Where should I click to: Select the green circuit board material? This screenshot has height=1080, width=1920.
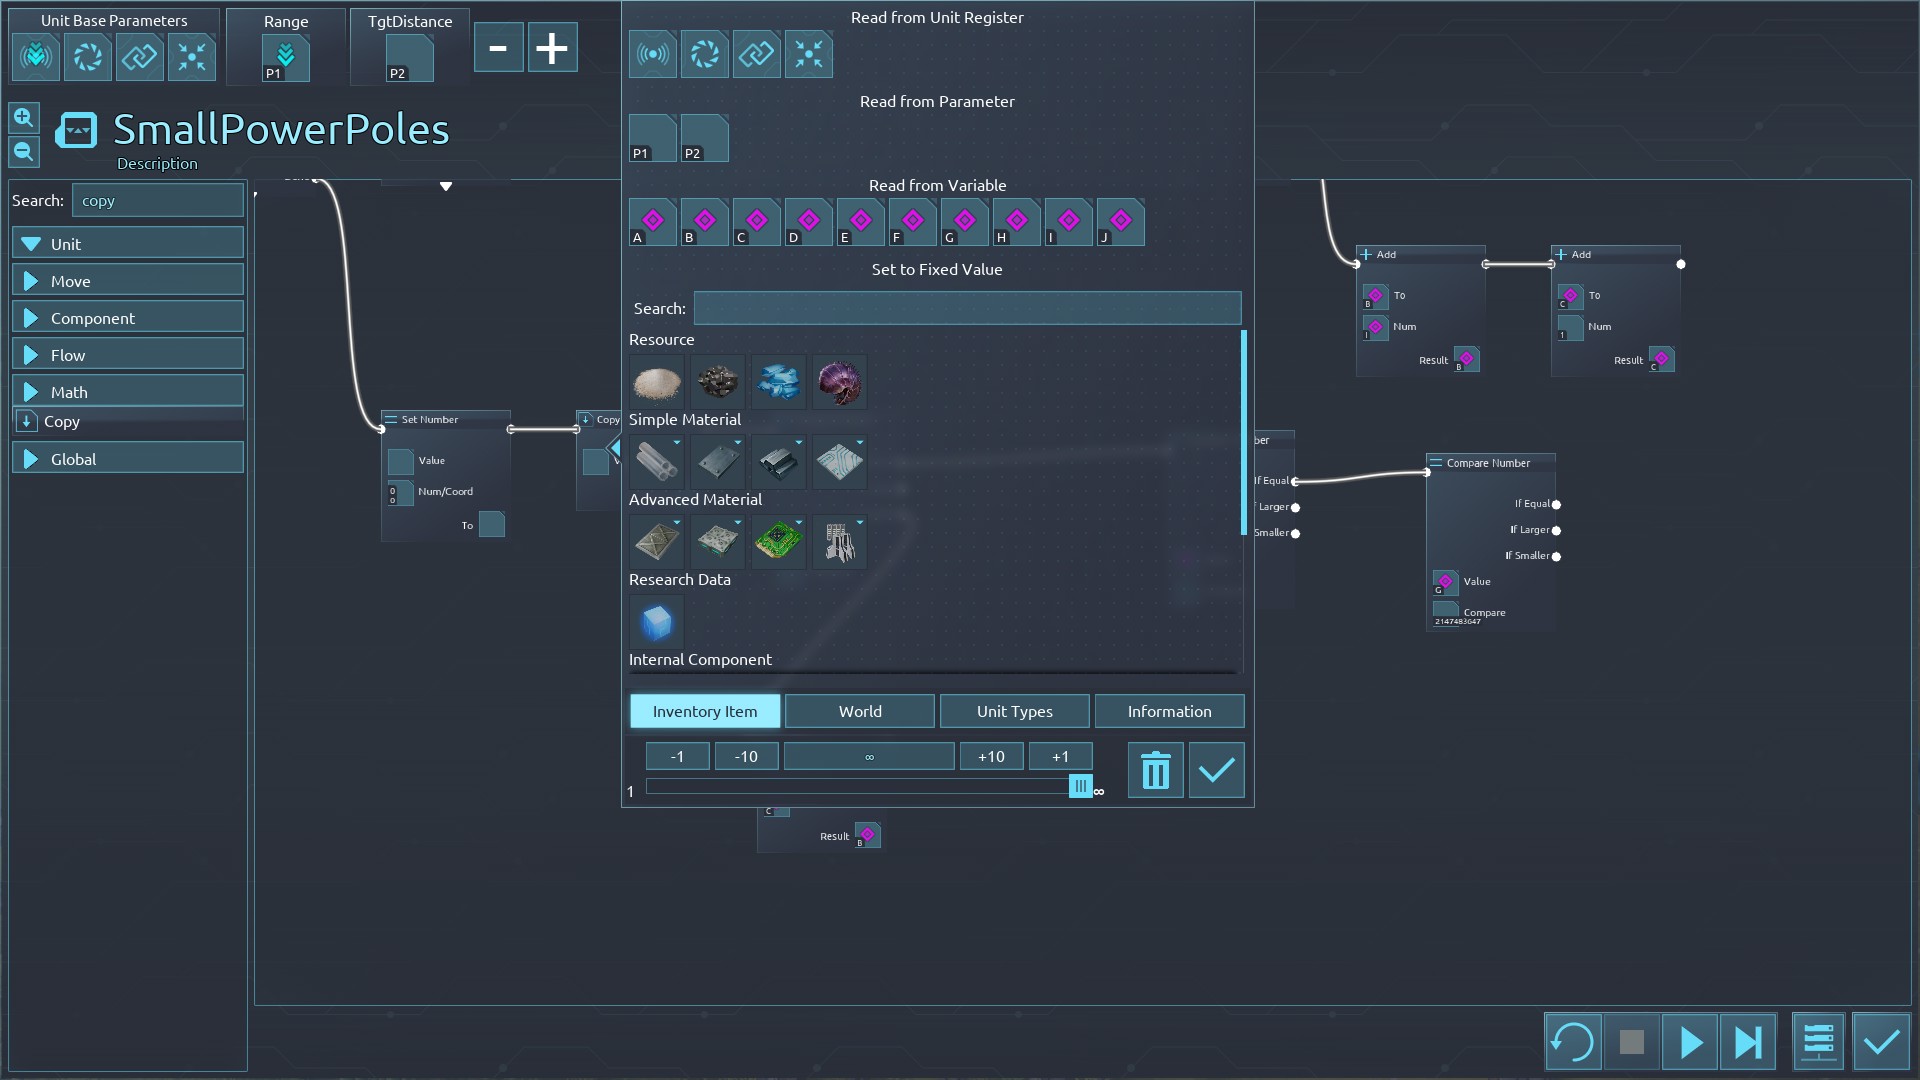click(x=778, y=542)
